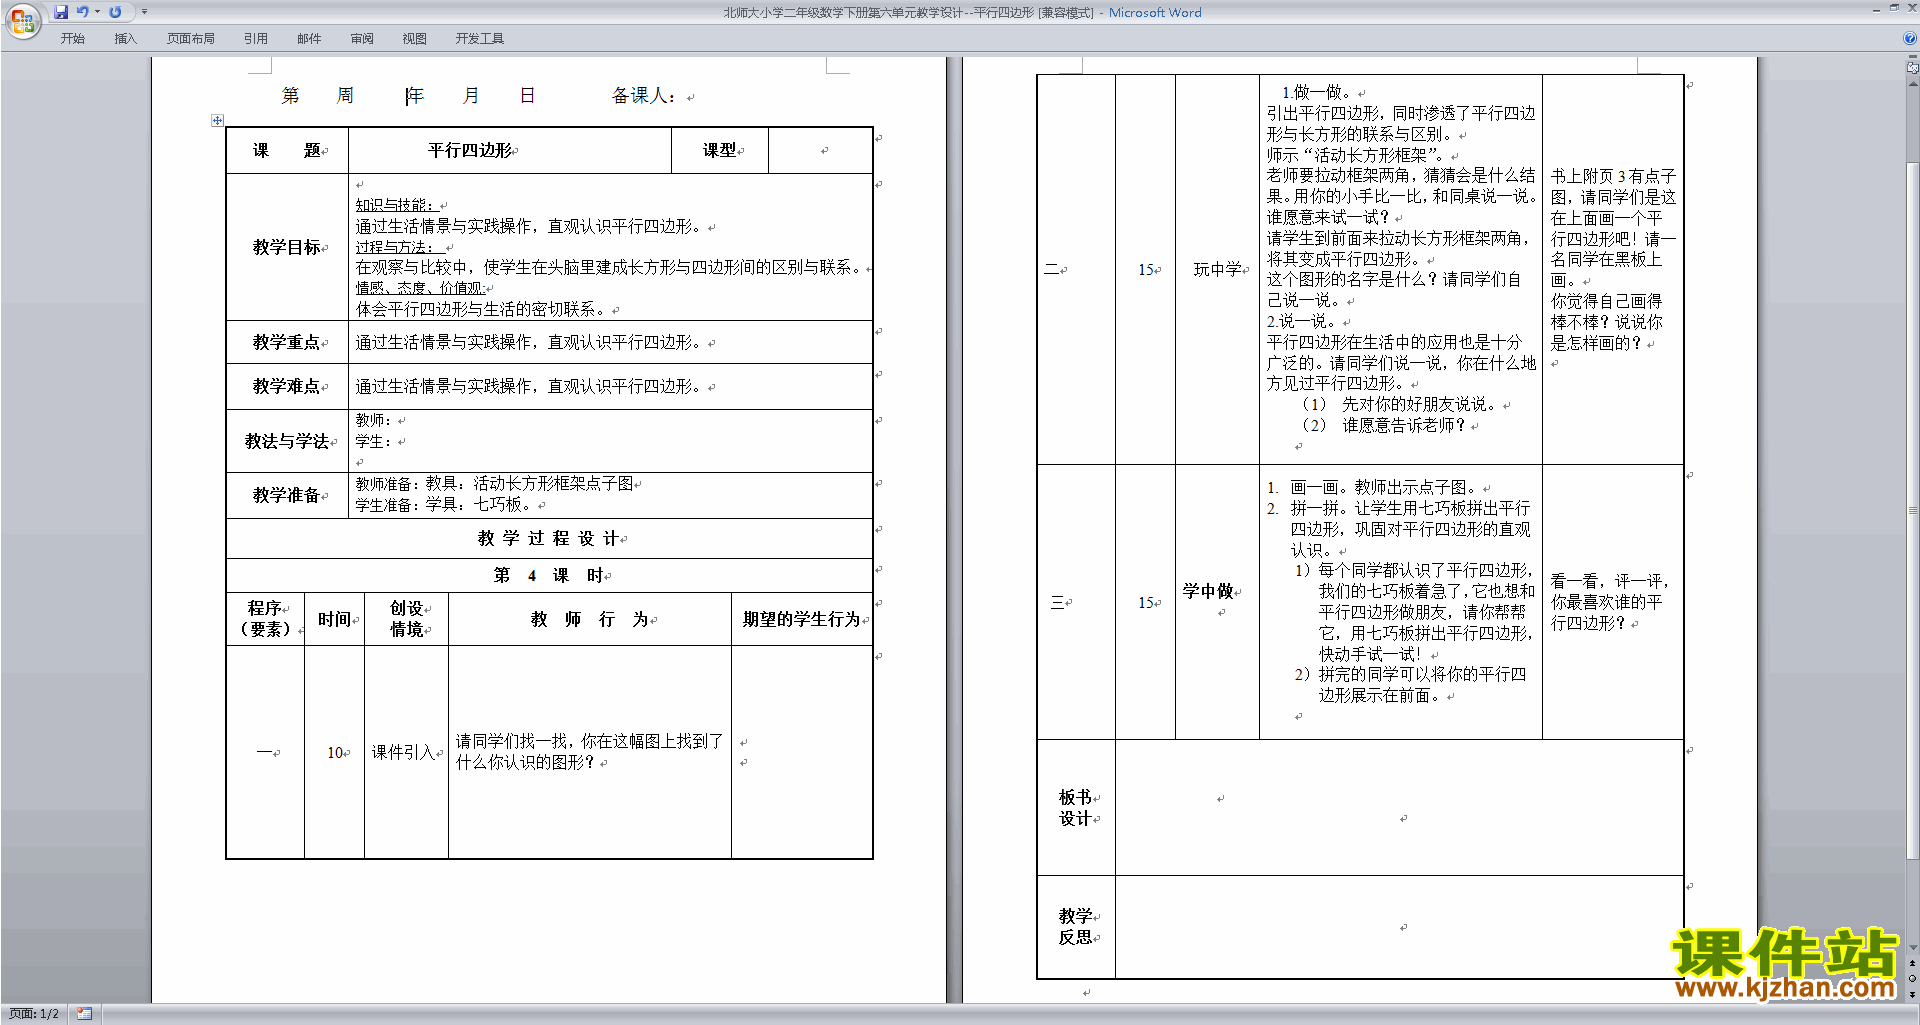1920x1025 pixels.
Task: Open the 邮件 ribbon tab
Action: 309,39
